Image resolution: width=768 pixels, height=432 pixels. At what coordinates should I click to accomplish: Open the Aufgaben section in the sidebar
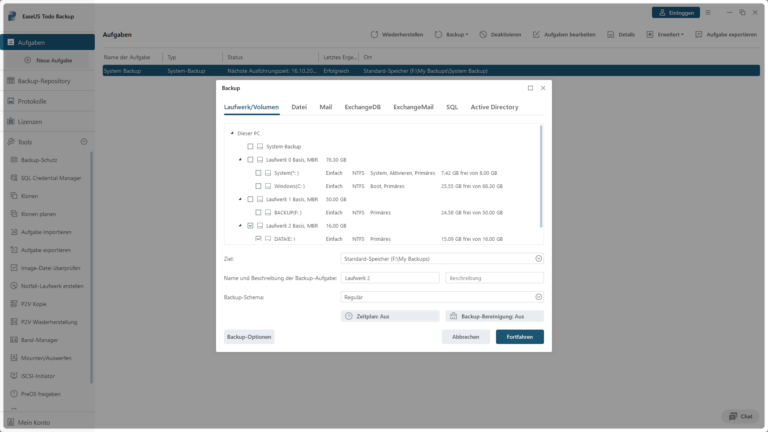click(48, 43)
